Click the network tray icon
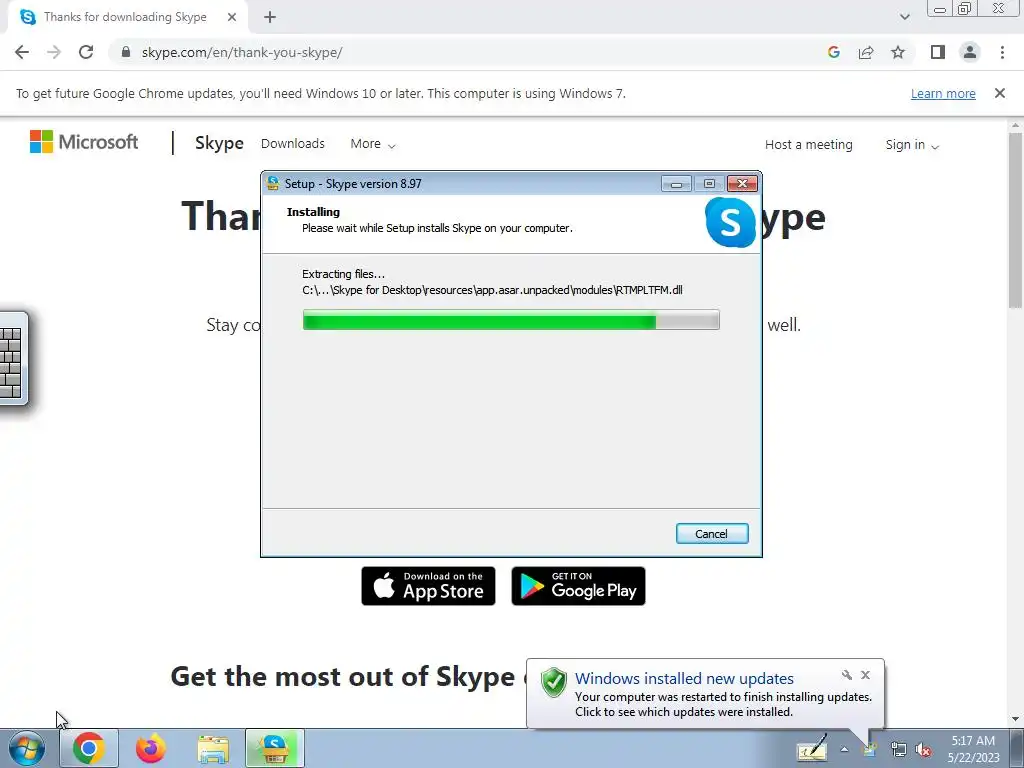Image resolution: width=1024 pixels, height=768 pixels. point(899,750)
